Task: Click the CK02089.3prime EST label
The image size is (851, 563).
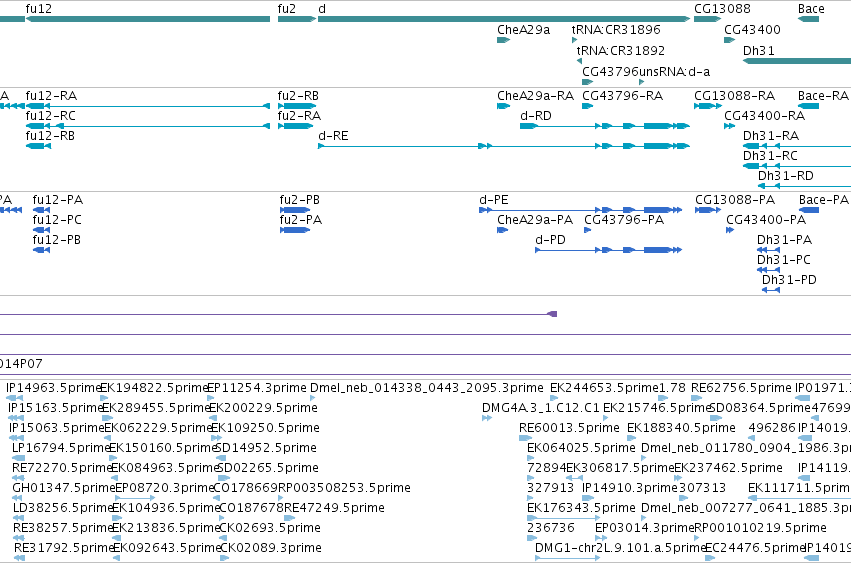Action: click(x=271, y=548)
